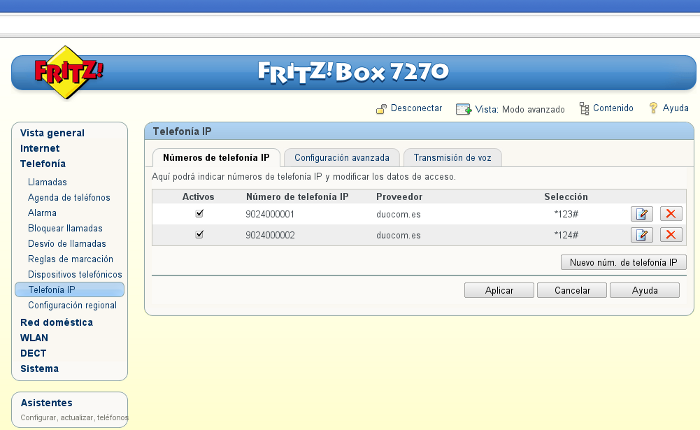
Task: Edit the 9024000002 number entry
Action: point(641,235)
